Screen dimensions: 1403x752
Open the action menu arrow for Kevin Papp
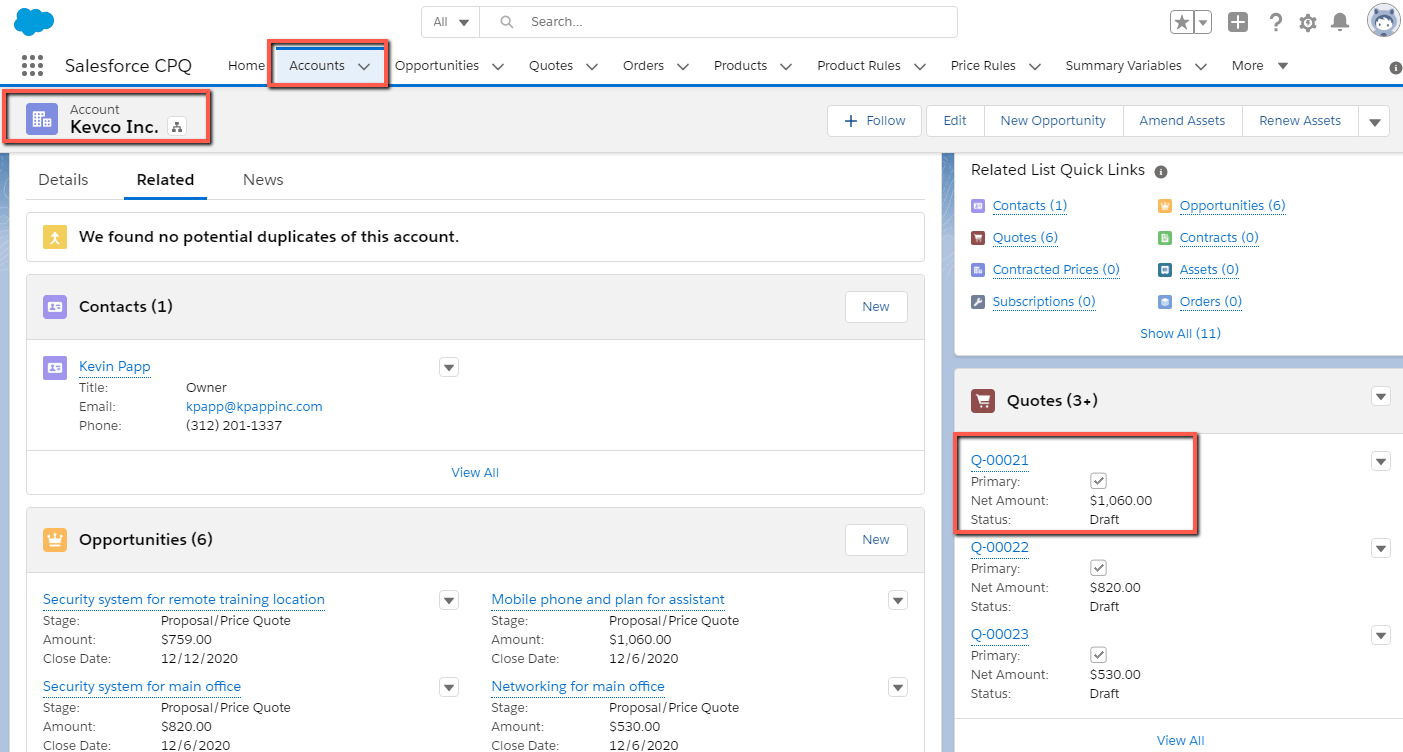[449, 367]
